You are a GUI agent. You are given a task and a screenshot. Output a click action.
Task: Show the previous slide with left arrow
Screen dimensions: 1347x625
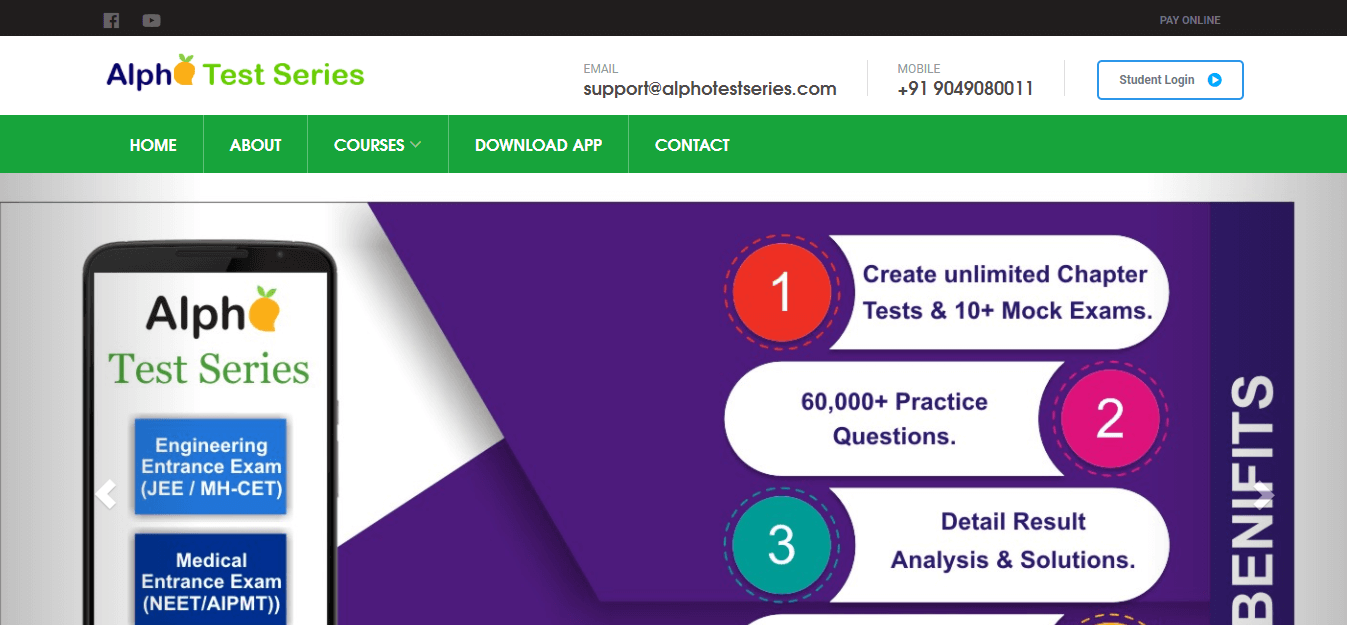click(106, 493)
